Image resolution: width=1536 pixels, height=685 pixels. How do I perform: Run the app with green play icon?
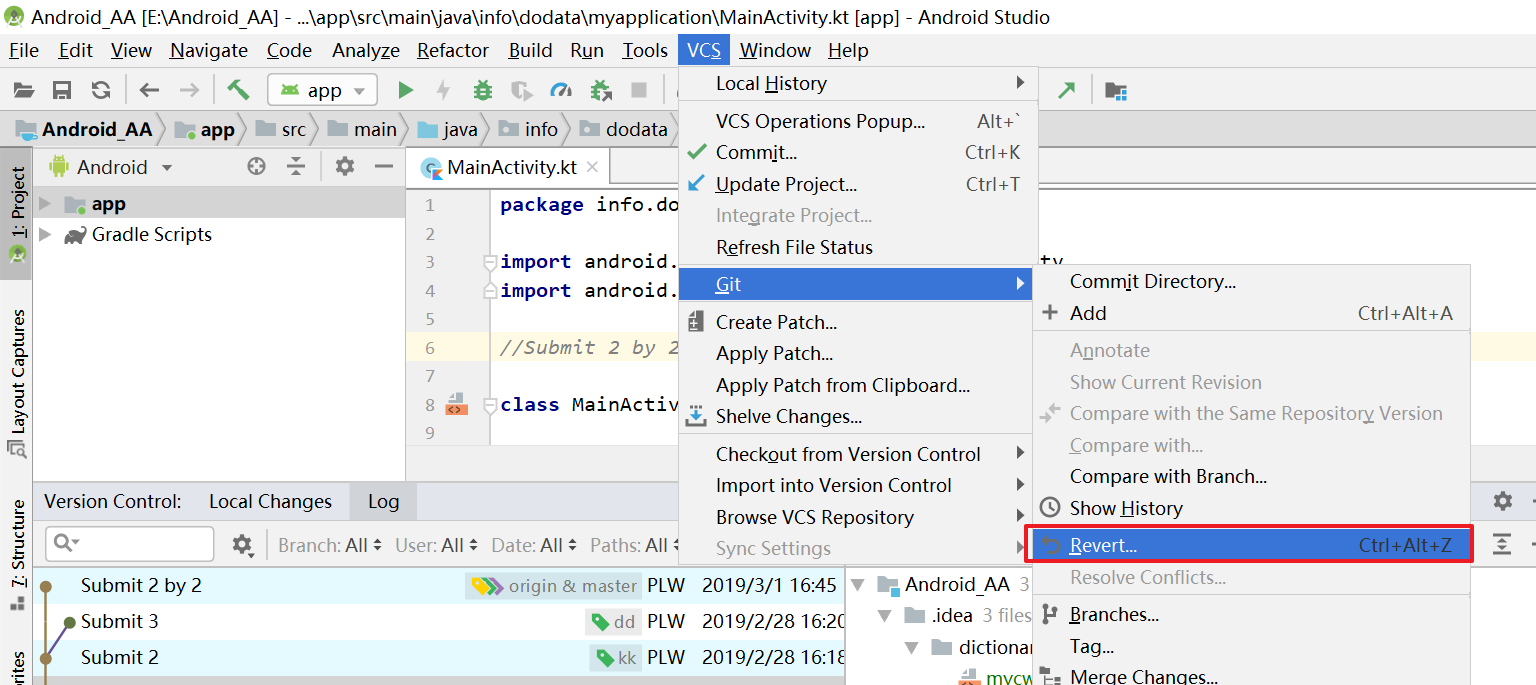coord(405,91)
